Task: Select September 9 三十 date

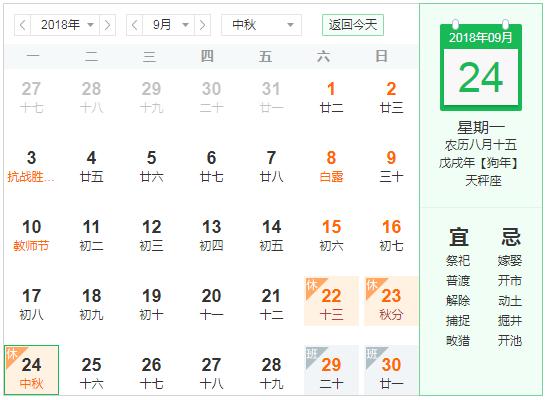Action: [x=391, y=166]
